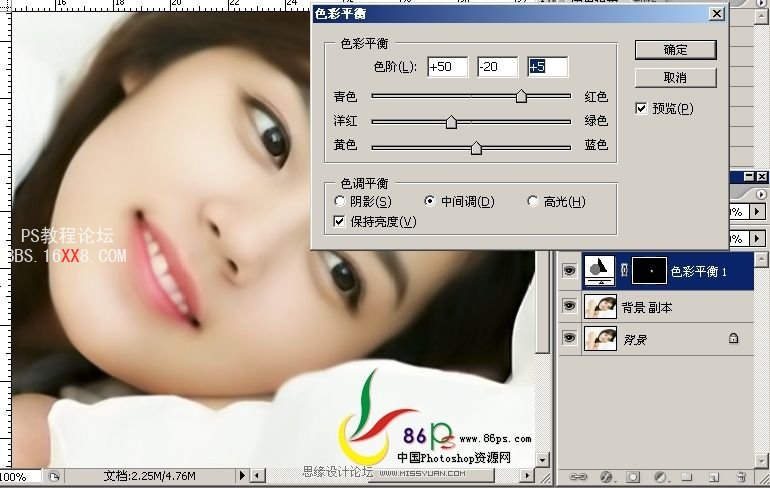Add a layer mask using the mask icon

tap(635, 476)
